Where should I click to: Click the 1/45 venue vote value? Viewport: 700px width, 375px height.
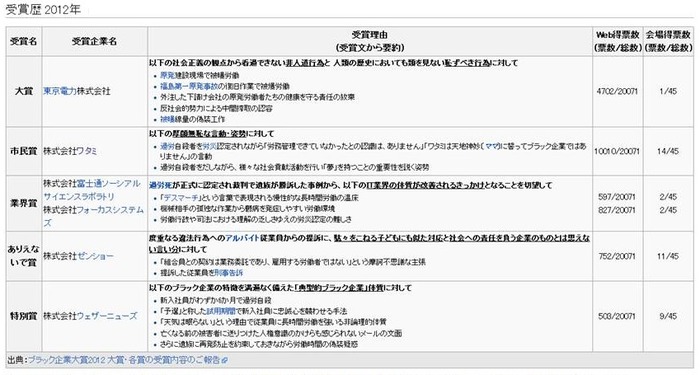pyautogui.click(x=668, y=91)
